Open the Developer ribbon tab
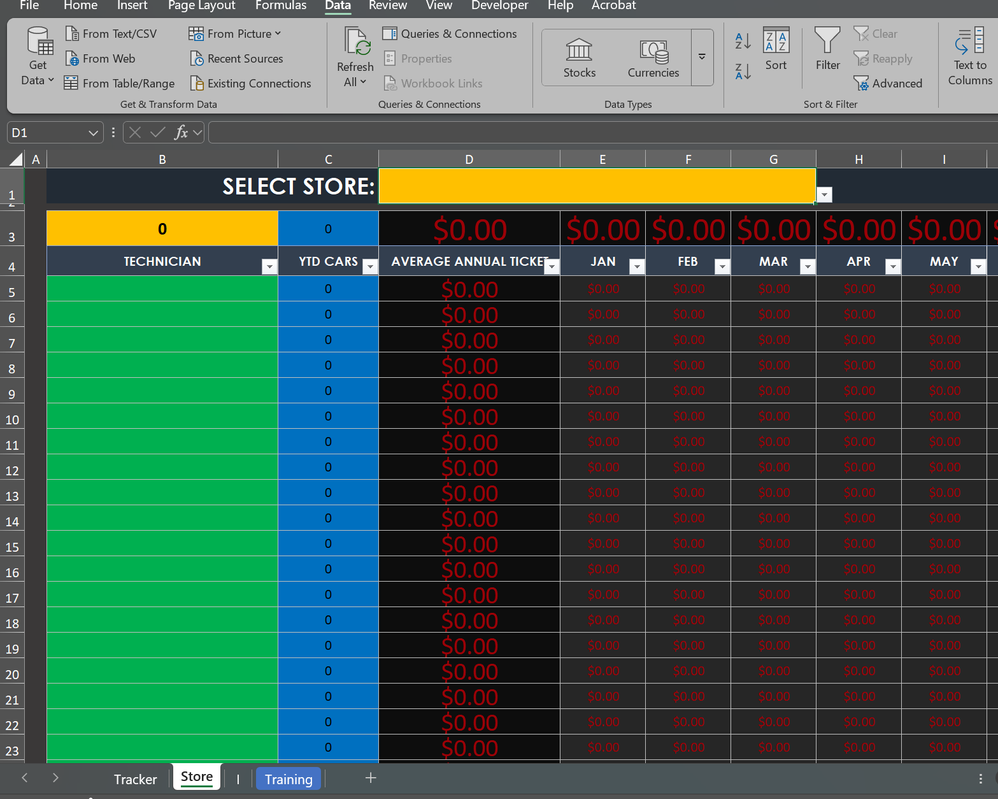The image size is (998, 799). pos(499,7)
